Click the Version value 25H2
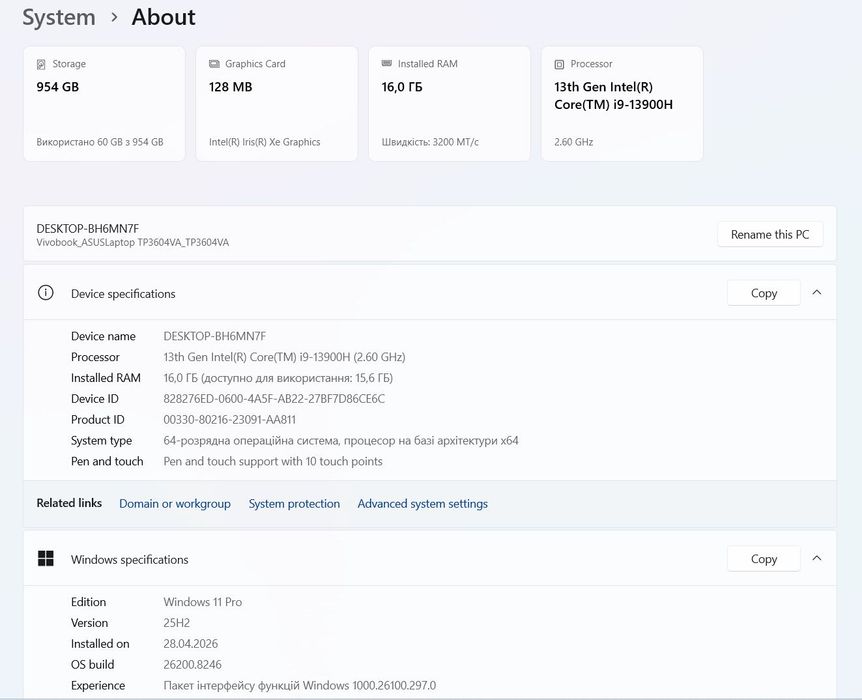862x700 pixels. click(x=176, y=622)
